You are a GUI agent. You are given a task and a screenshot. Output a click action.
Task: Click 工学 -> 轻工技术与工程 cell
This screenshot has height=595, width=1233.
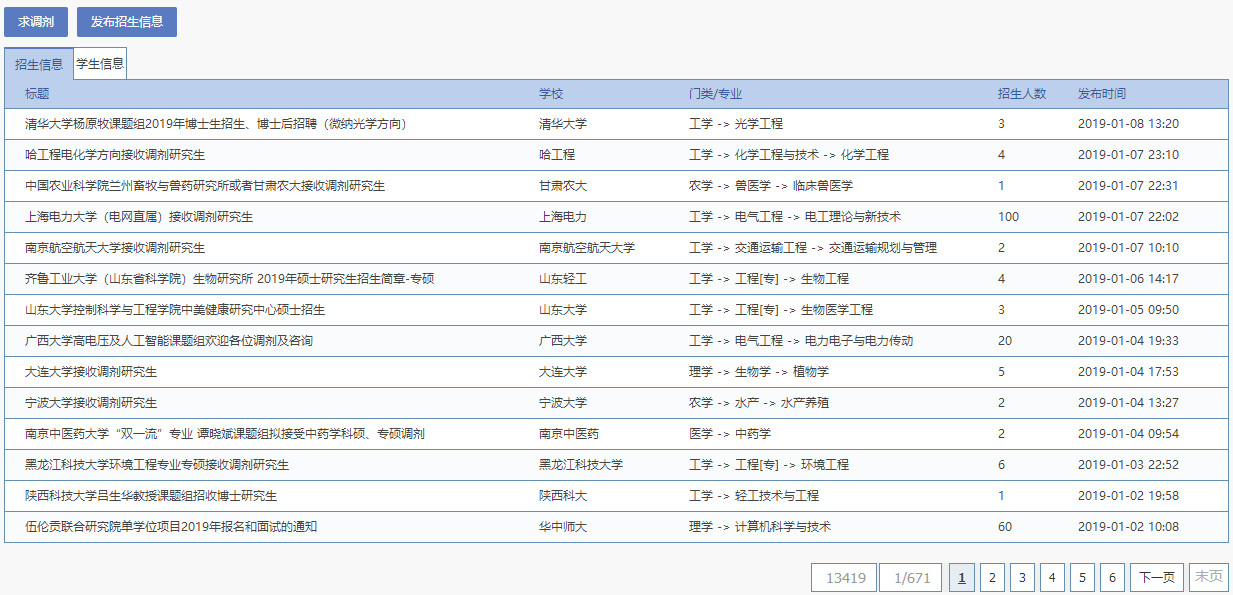754,496
